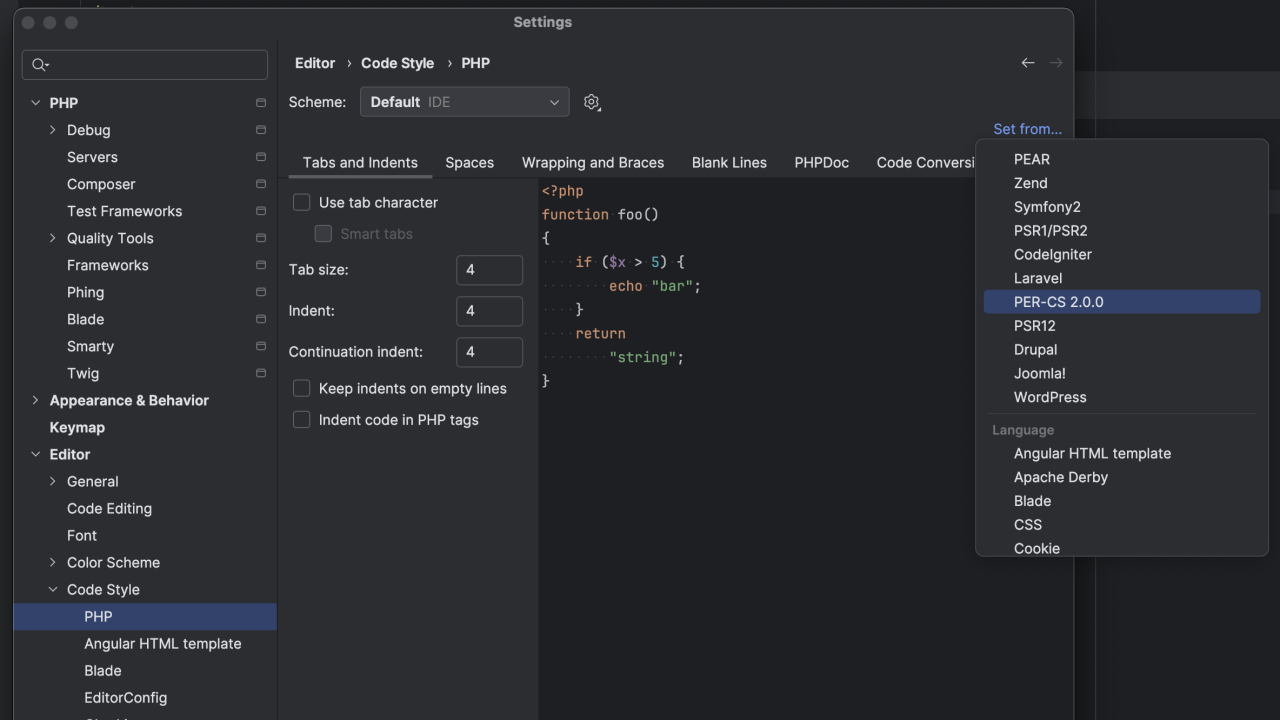
Task: Choose PER-CS 2.0.0 from the list
Action: [1058, 302]
